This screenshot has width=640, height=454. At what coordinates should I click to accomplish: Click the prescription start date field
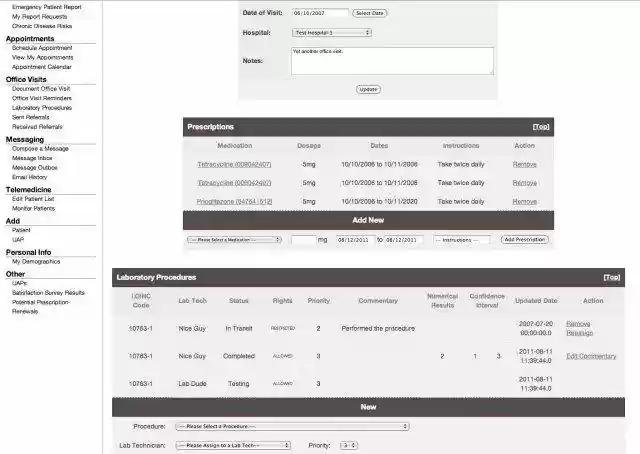355,240
